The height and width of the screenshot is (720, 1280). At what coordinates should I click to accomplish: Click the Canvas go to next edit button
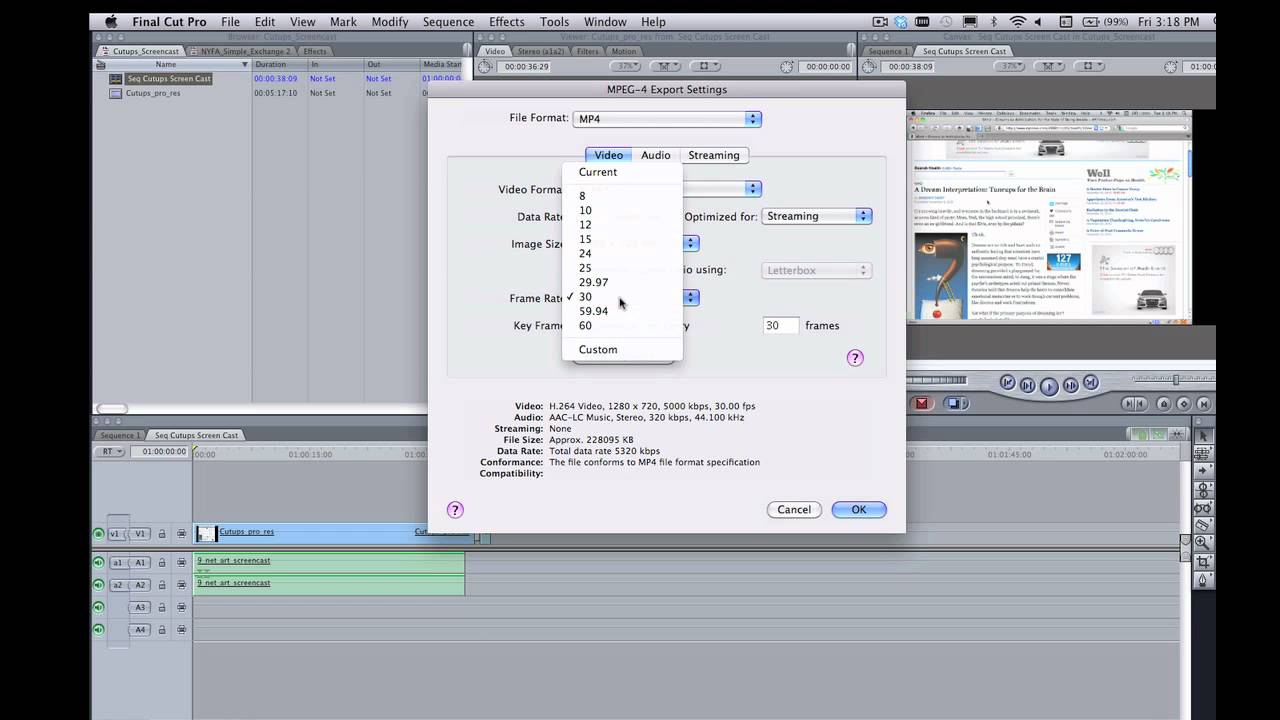pyautogui.click(x=1091, y=383)
